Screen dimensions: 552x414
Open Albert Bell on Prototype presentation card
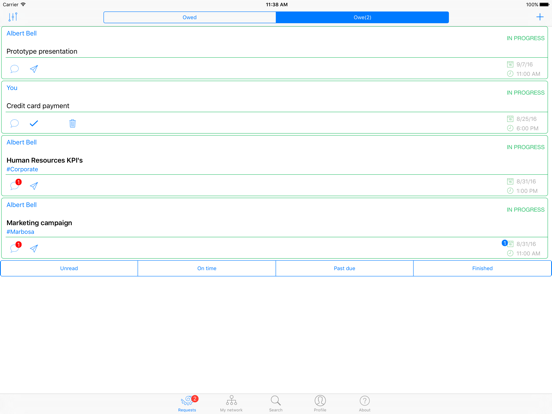(21, 33)
